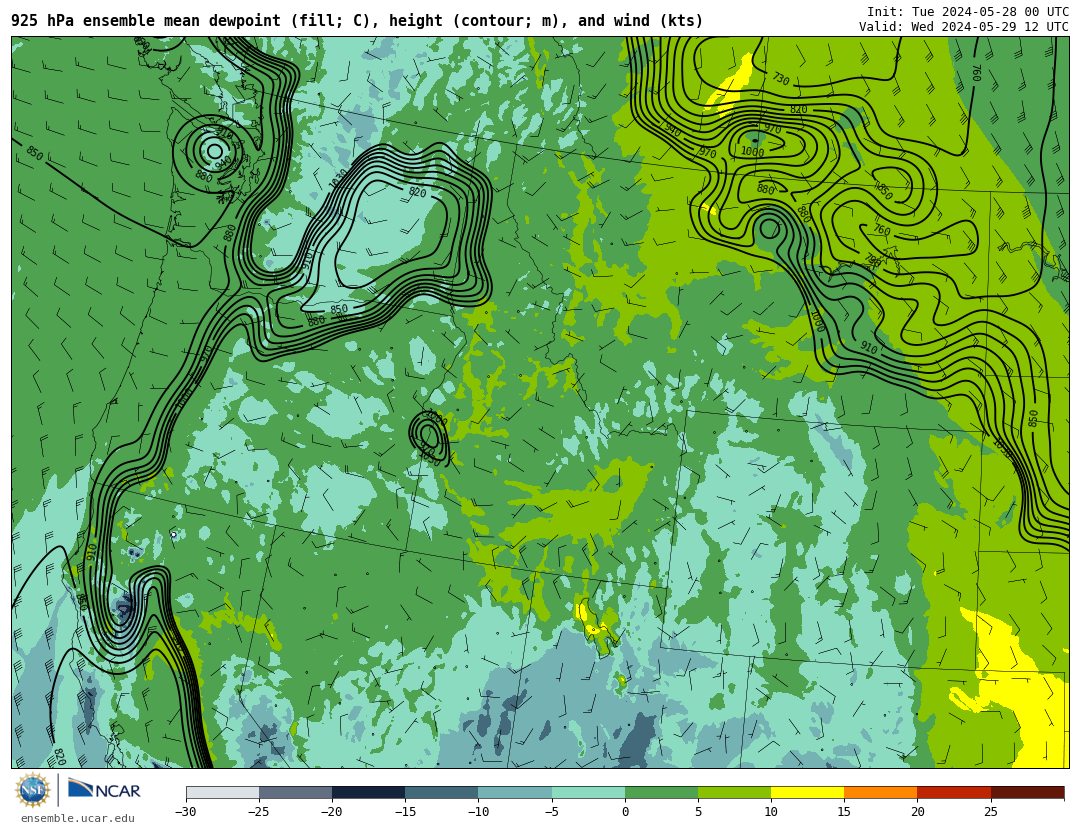Click the -10 colorbar tick label
Screen dimensions: 1080x831
[478, 812]
